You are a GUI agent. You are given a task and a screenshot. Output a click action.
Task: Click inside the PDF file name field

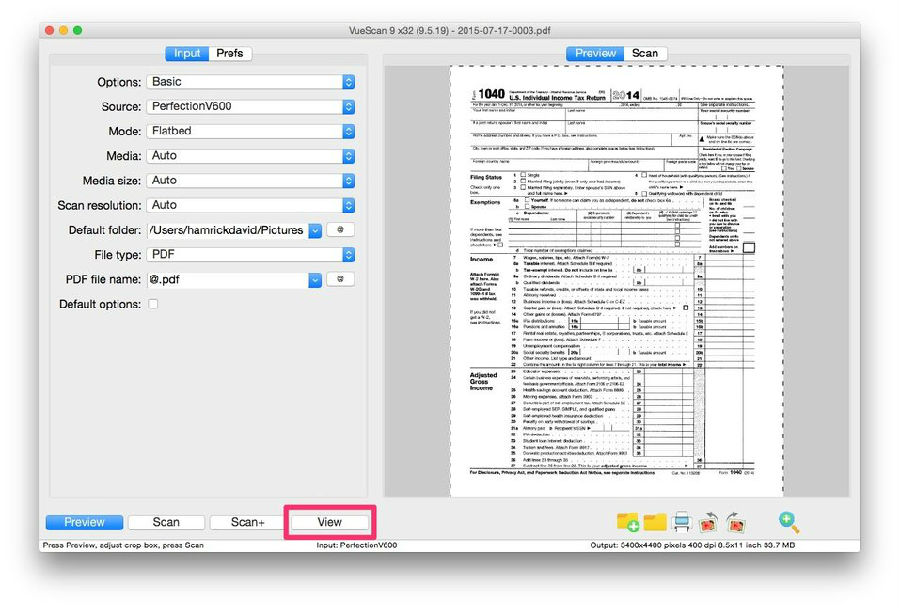(226, 280)
